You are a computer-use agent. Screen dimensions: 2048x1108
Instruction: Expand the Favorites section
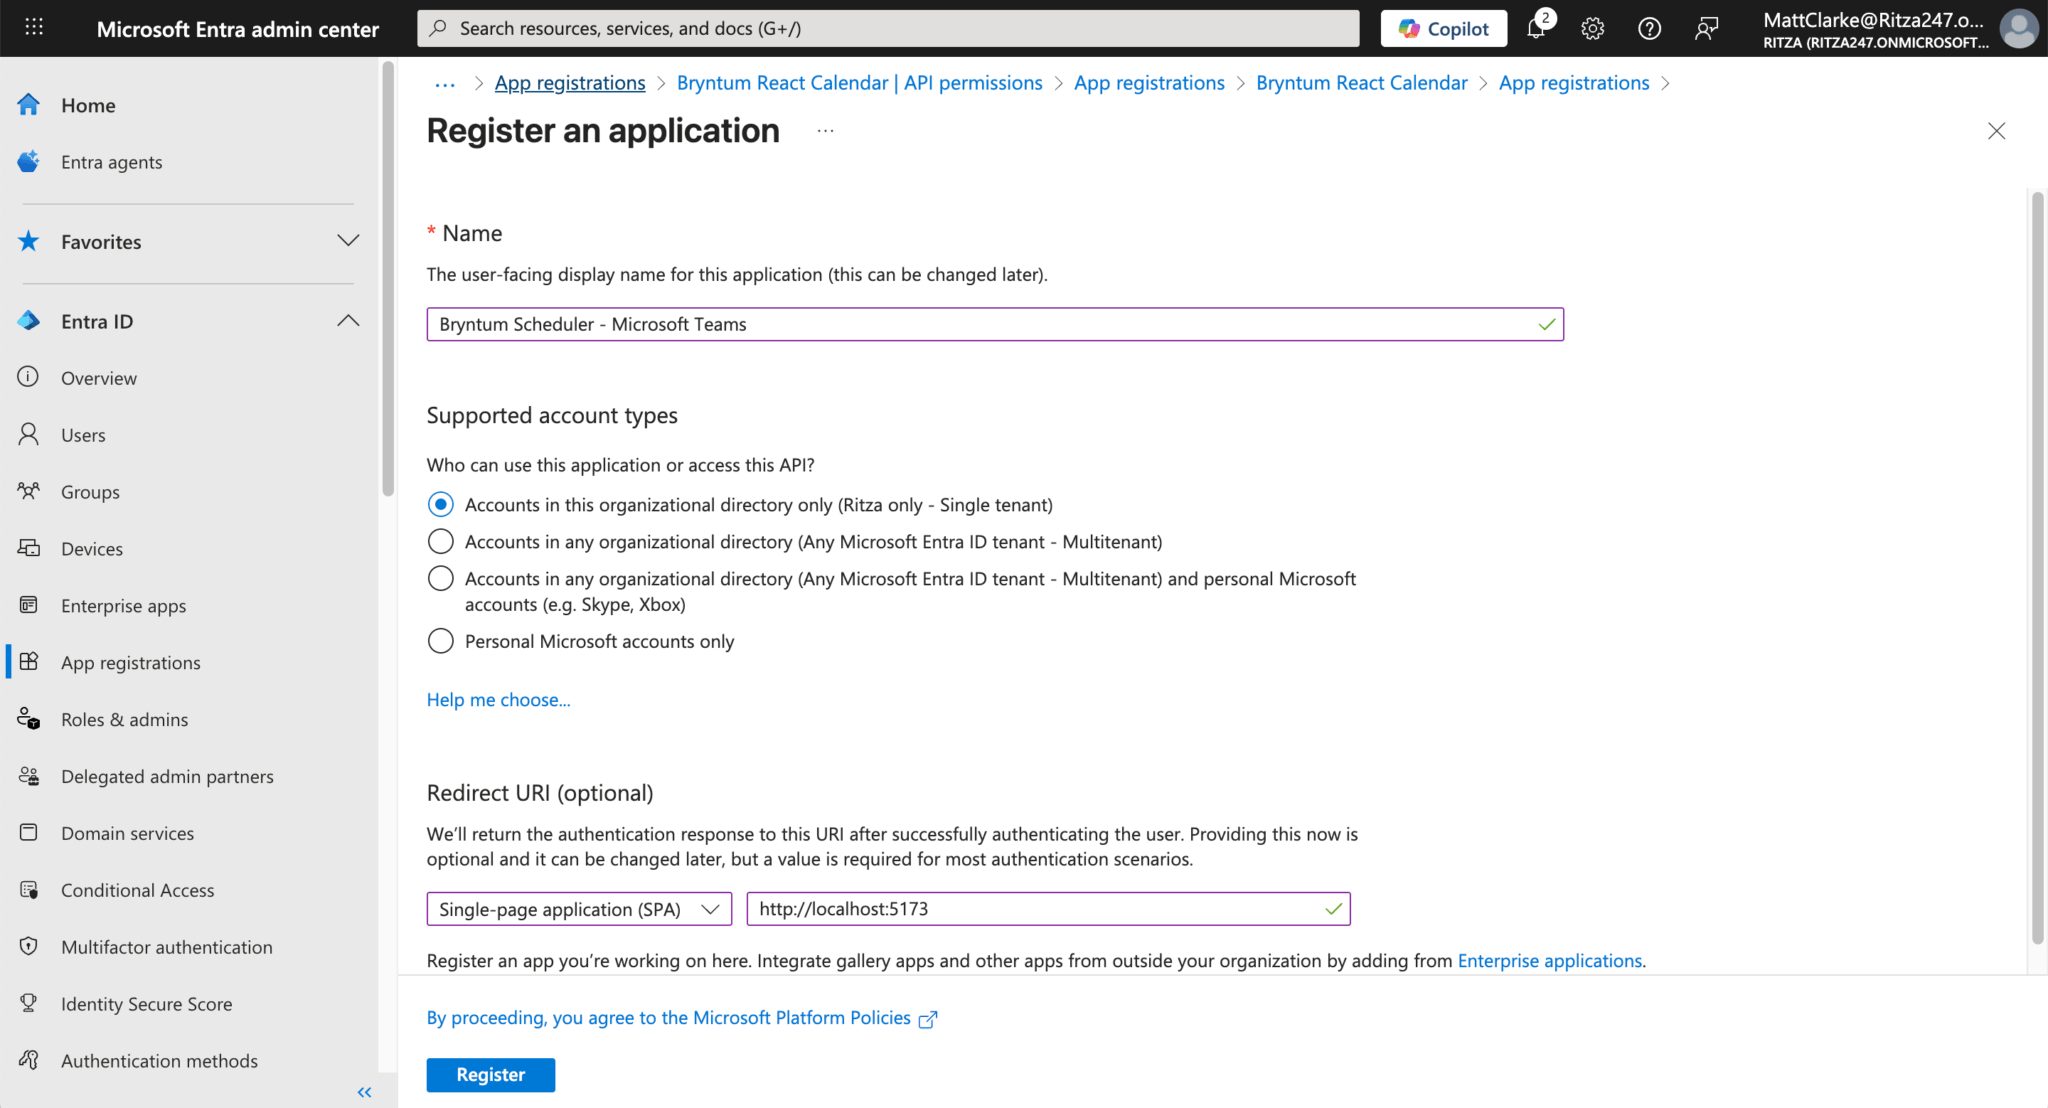pyautogui.click(x=347, y=241)
